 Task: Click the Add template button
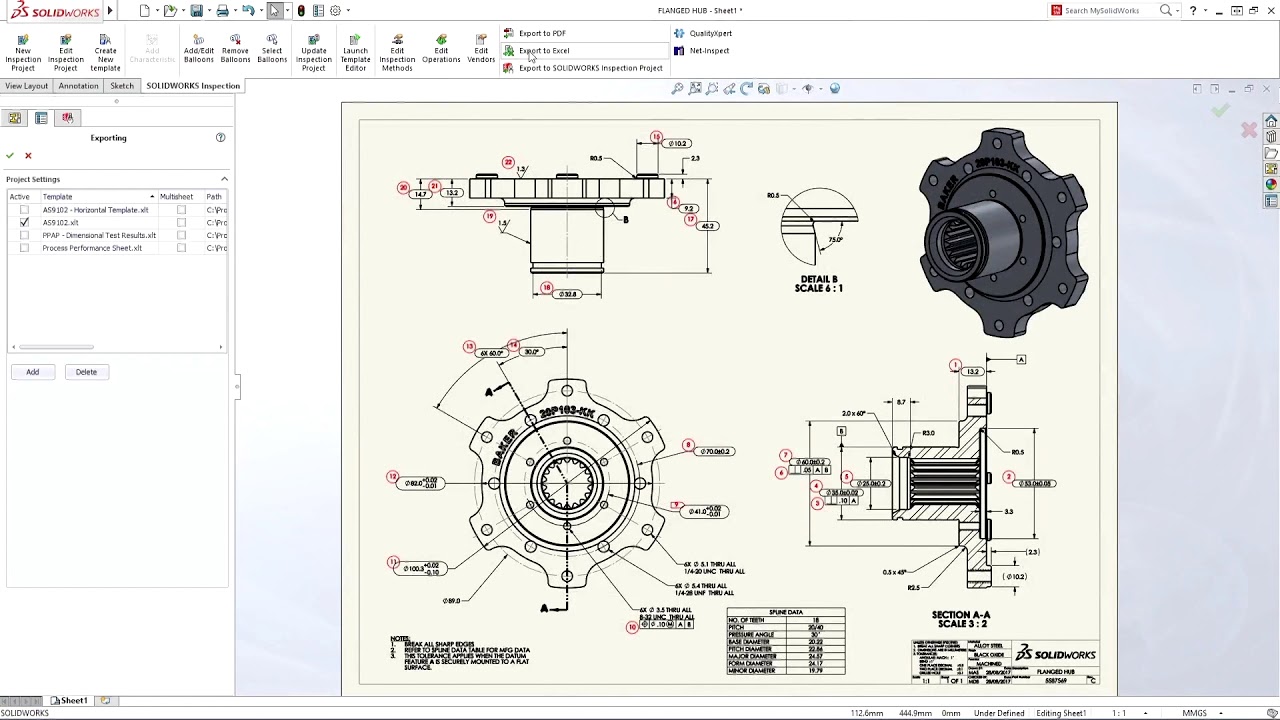click(x=33, y=372)
